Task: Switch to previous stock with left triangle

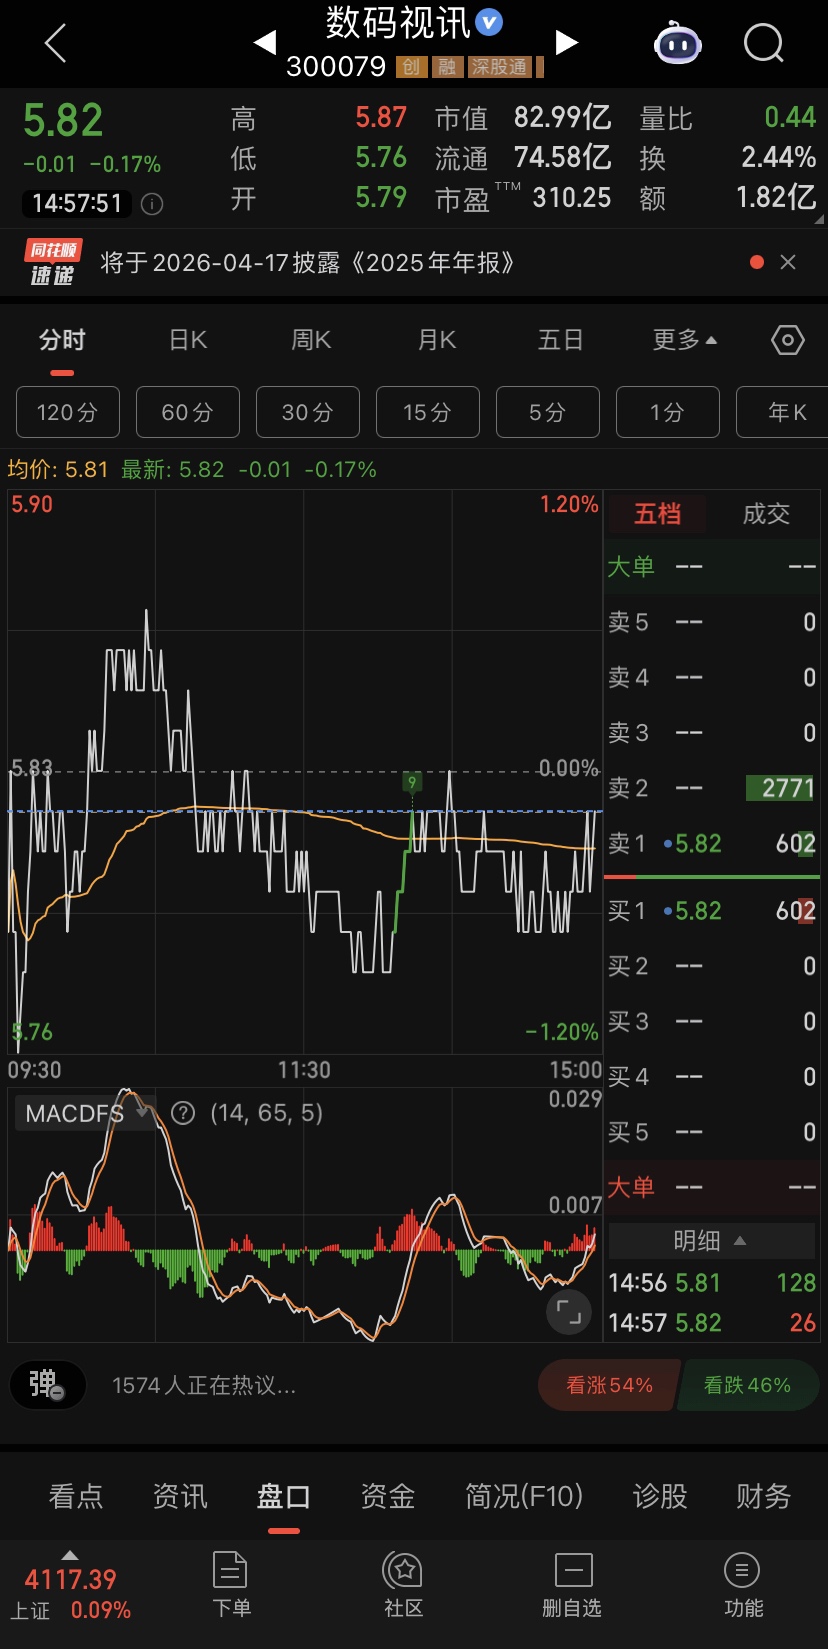Action: pyautogui.click(x=265, y=42)
